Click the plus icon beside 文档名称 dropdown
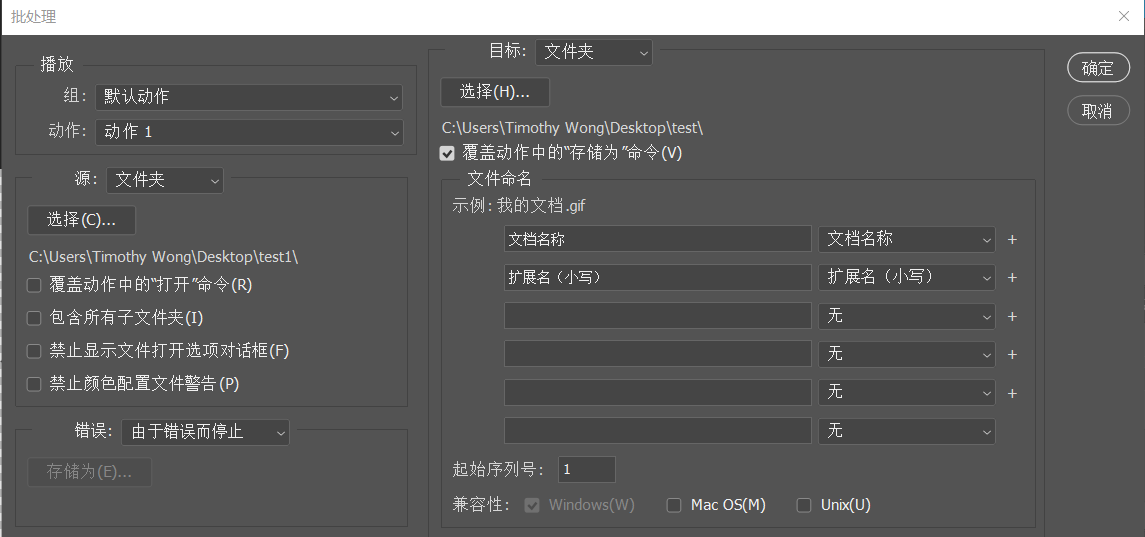The width and height of the screenshot is (1145, 537). 1012,240
